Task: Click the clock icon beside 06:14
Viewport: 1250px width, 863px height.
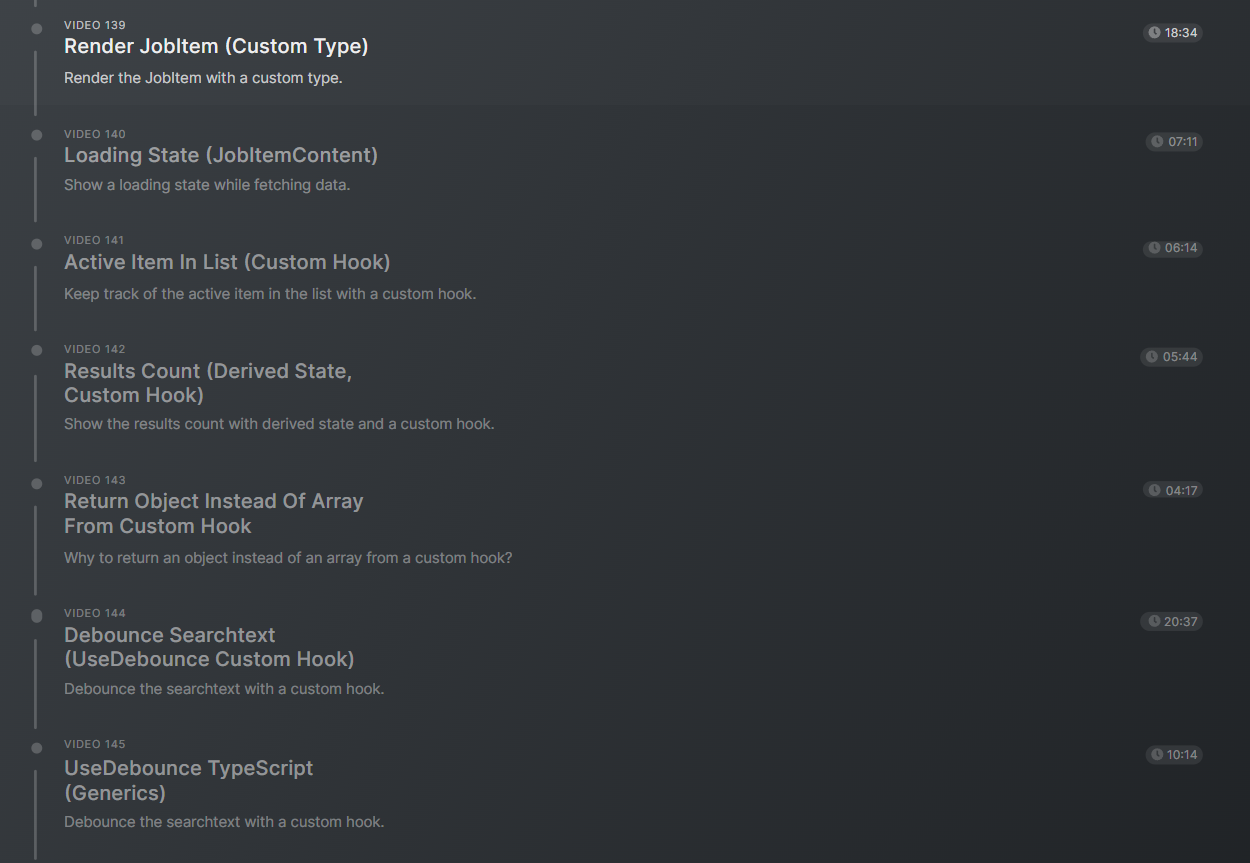Action: [1154, 248]
